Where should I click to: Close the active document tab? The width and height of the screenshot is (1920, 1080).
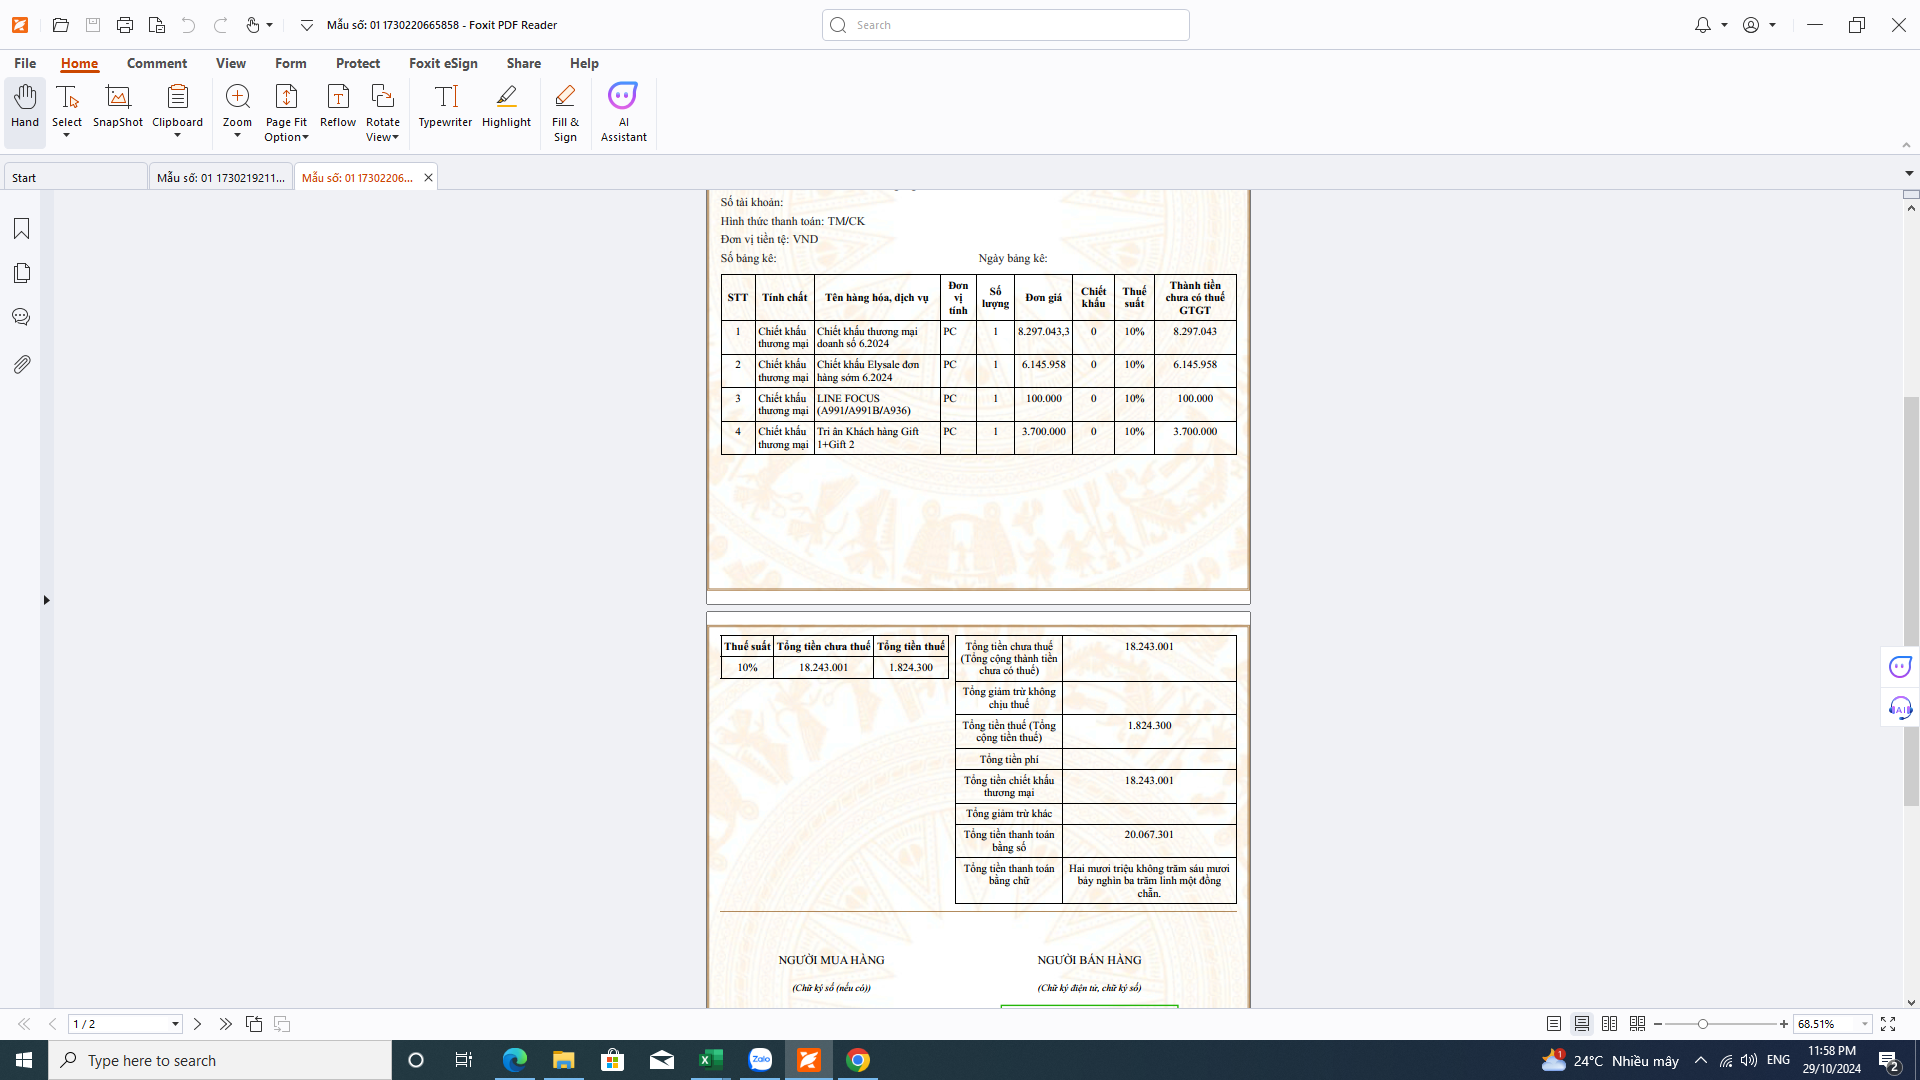(x=428, y=177)
